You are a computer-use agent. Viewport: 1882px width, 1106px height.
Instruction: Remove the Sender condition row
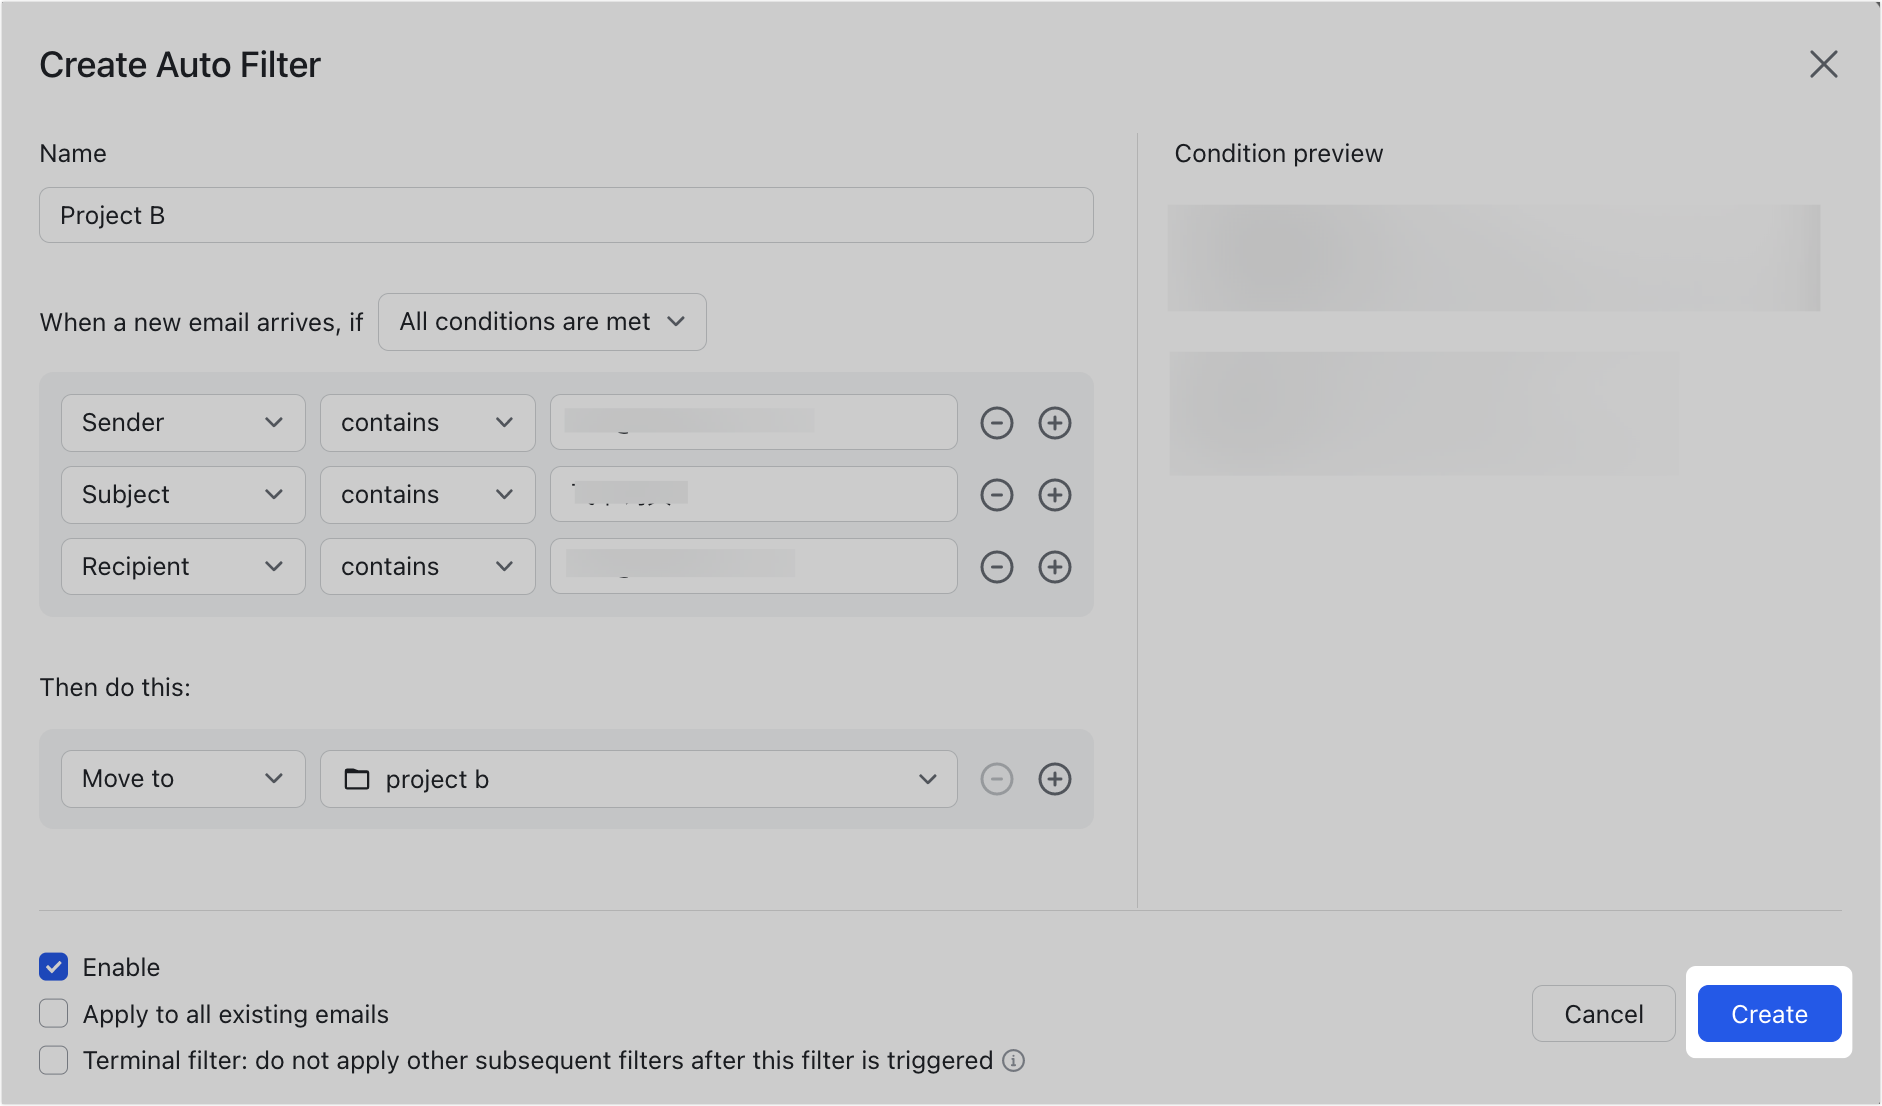click(996, 422)
